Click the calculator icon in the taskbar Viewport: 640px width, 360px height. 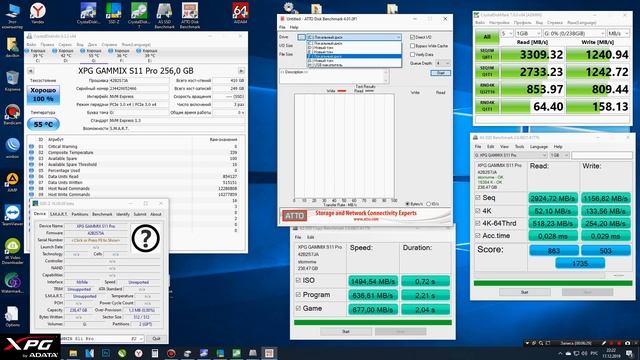155,353
